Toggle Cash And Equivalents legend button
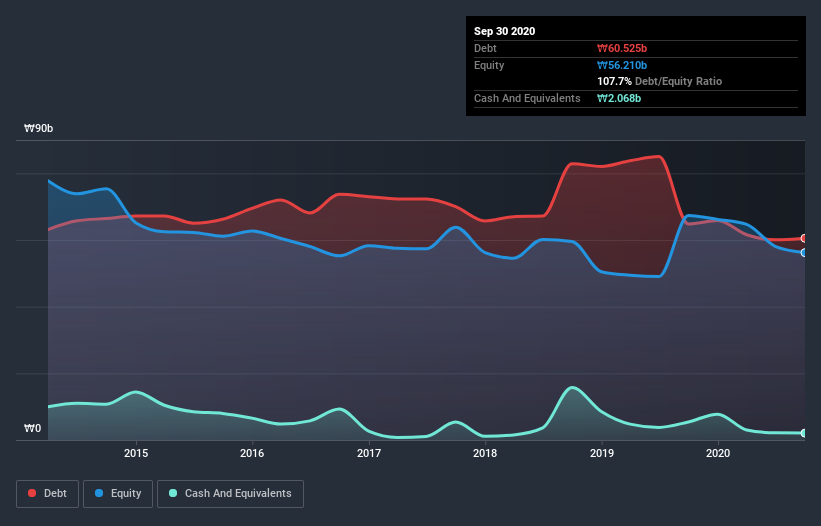 pyautogui.click(x=230, y=494)
